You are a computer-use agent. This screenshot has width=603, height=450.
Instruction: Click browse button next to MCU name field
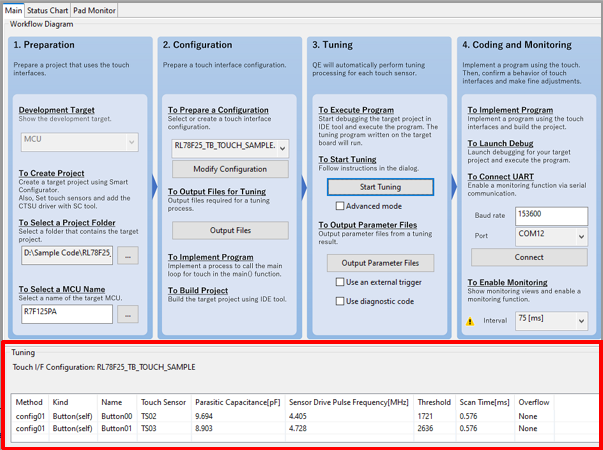[x=128, y=314]
